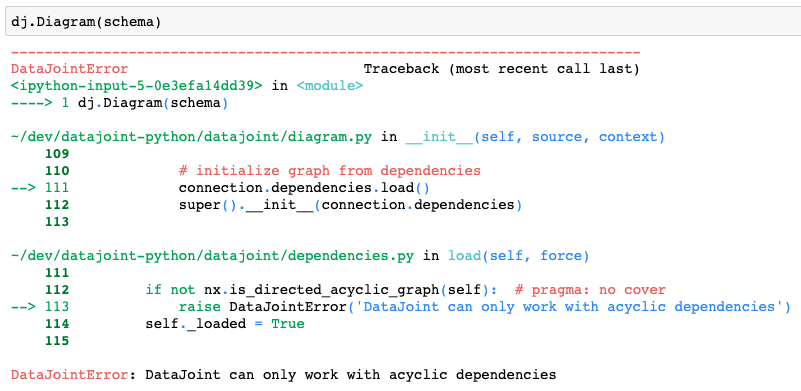Click the dj.Diagram(schema) code input cell
801x391 pixels.
click(403, 22)
